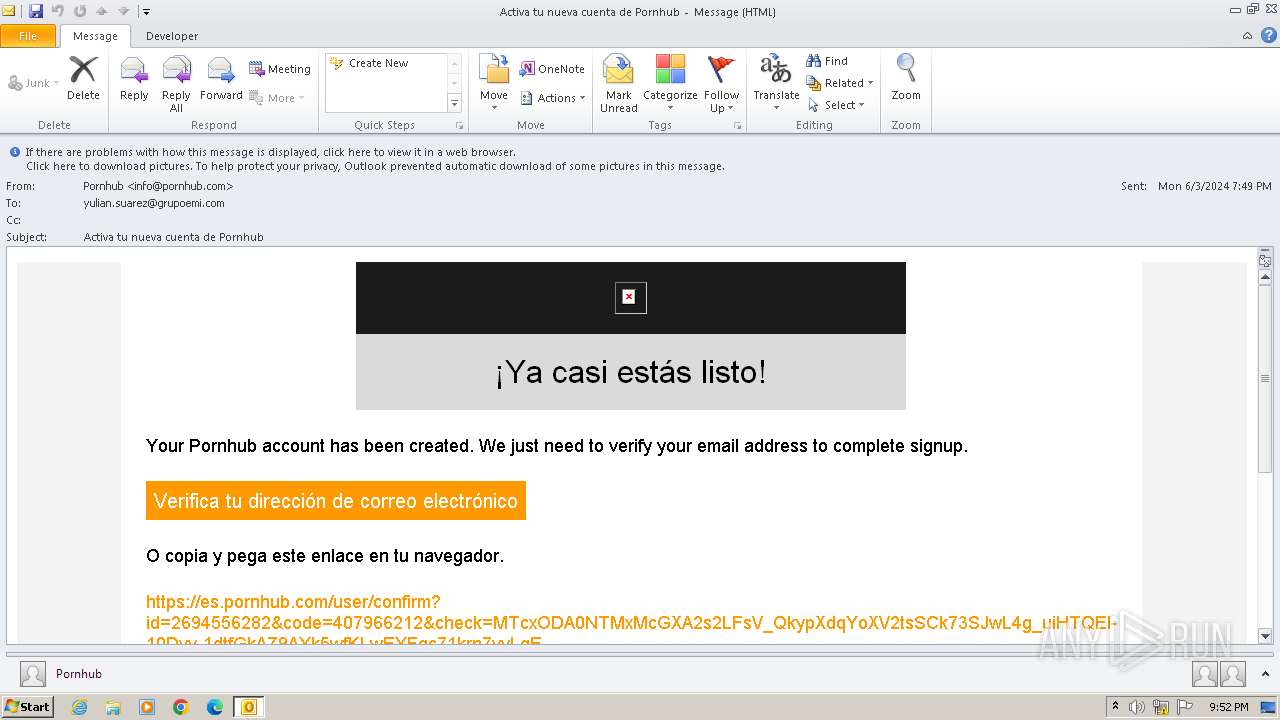Forward this email

point(221,78)
